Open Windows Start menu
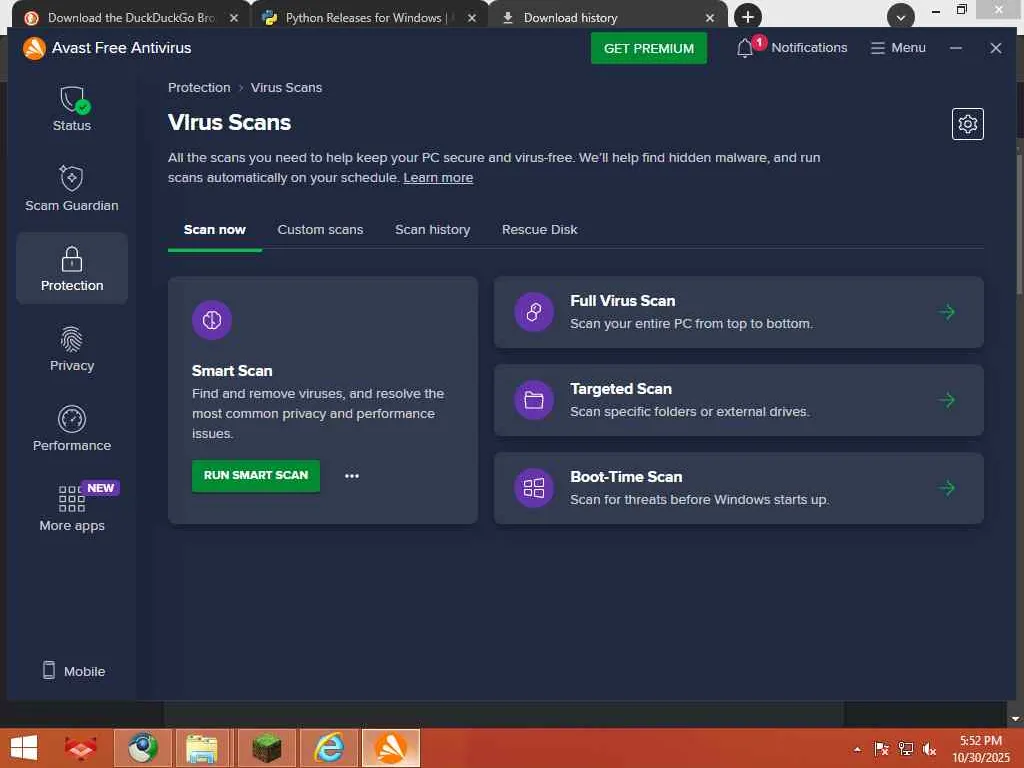 [x=24, y=748]
